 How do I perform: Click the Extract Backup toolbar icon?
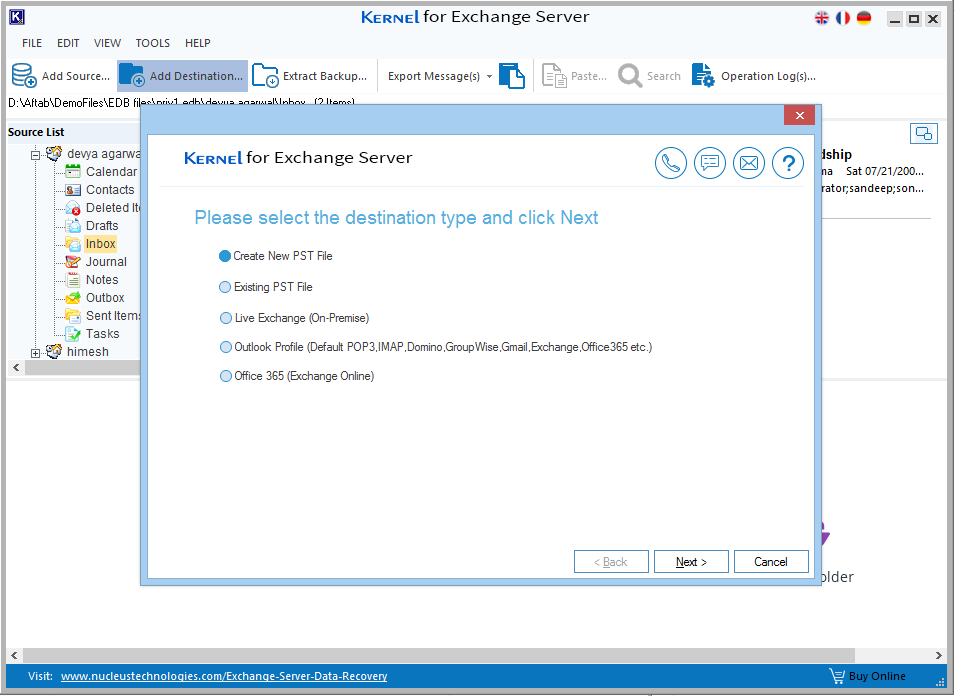(x=265, y=76)
